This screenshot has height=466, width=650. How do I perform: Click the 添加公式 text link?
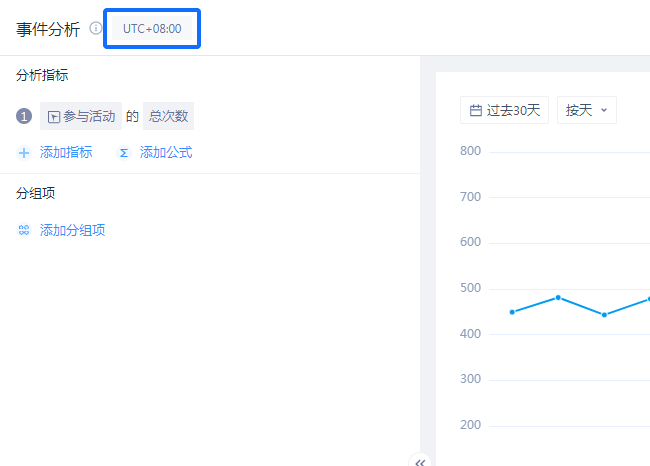pos(166,153)
